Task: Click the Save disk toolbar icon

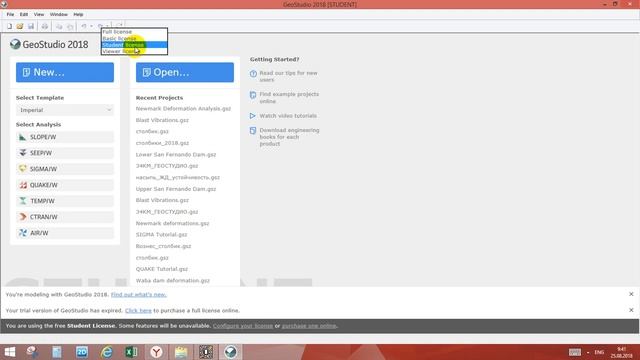Action: click(x=31, y=26)
